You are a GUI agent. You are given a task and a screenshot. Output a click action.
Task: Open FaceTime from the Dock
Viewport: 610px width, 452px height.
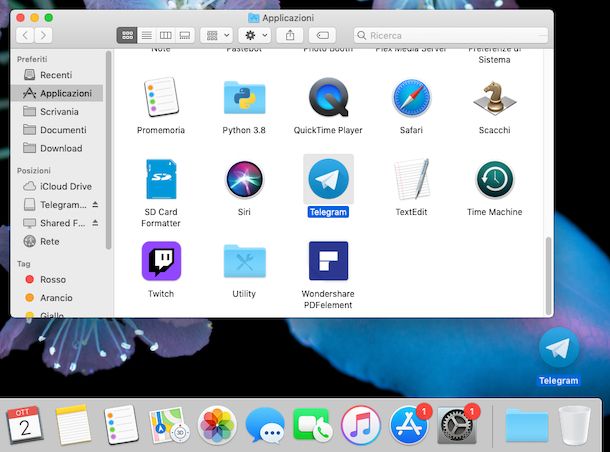click(x=312, y=425)
